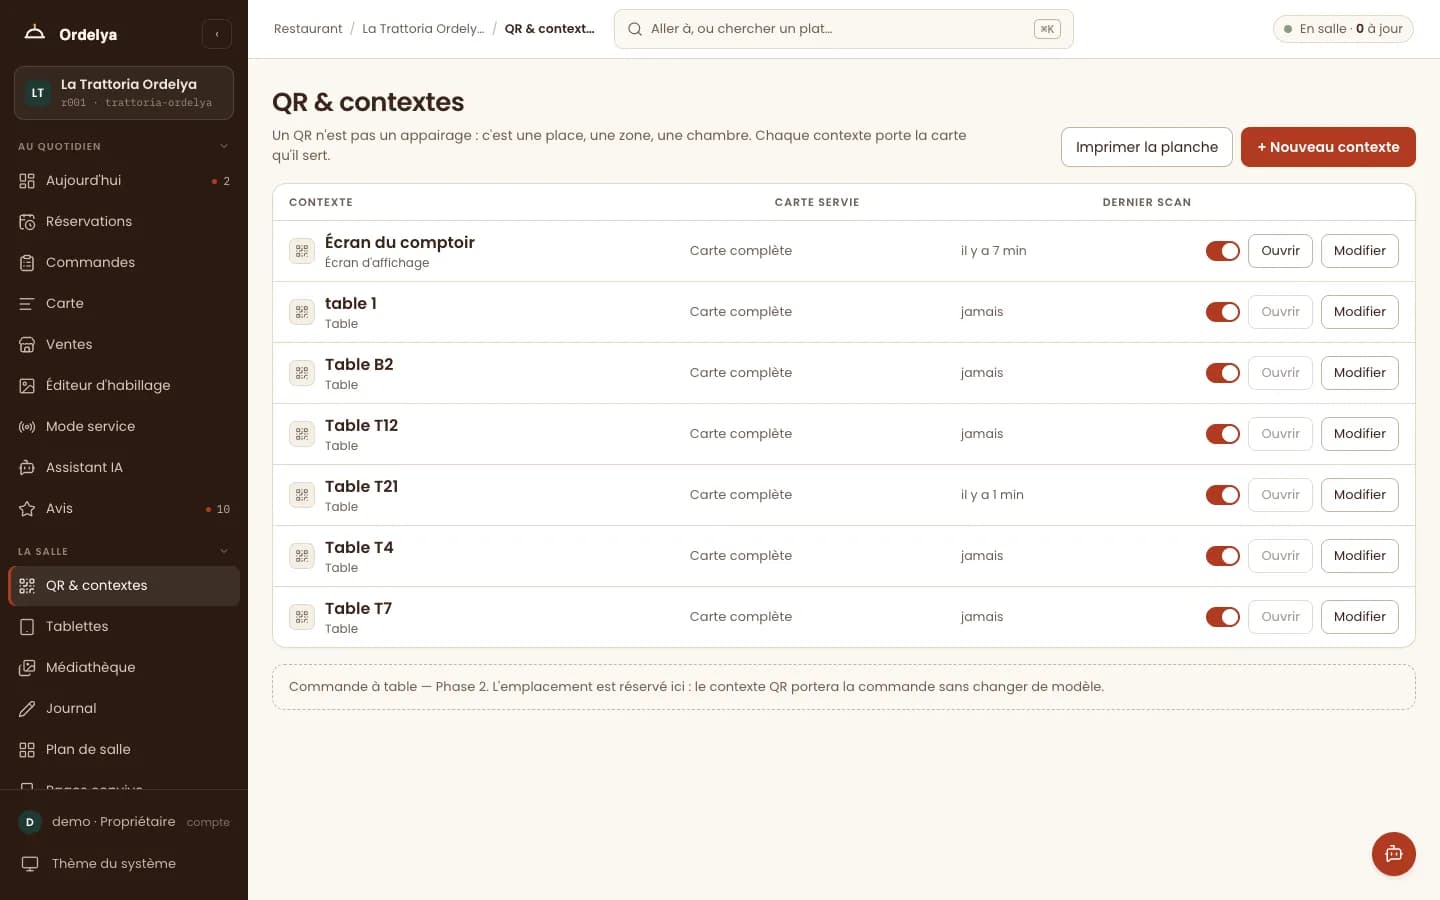Click the Journal pencil icon
1440x900 pixels.
[x=27, y=709]
